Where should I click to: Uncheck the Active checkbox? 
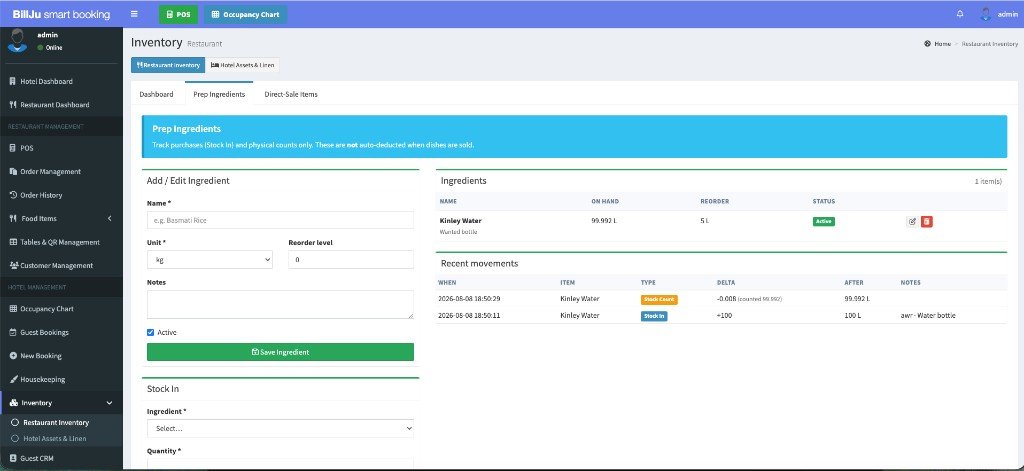[x=151, y=333]
